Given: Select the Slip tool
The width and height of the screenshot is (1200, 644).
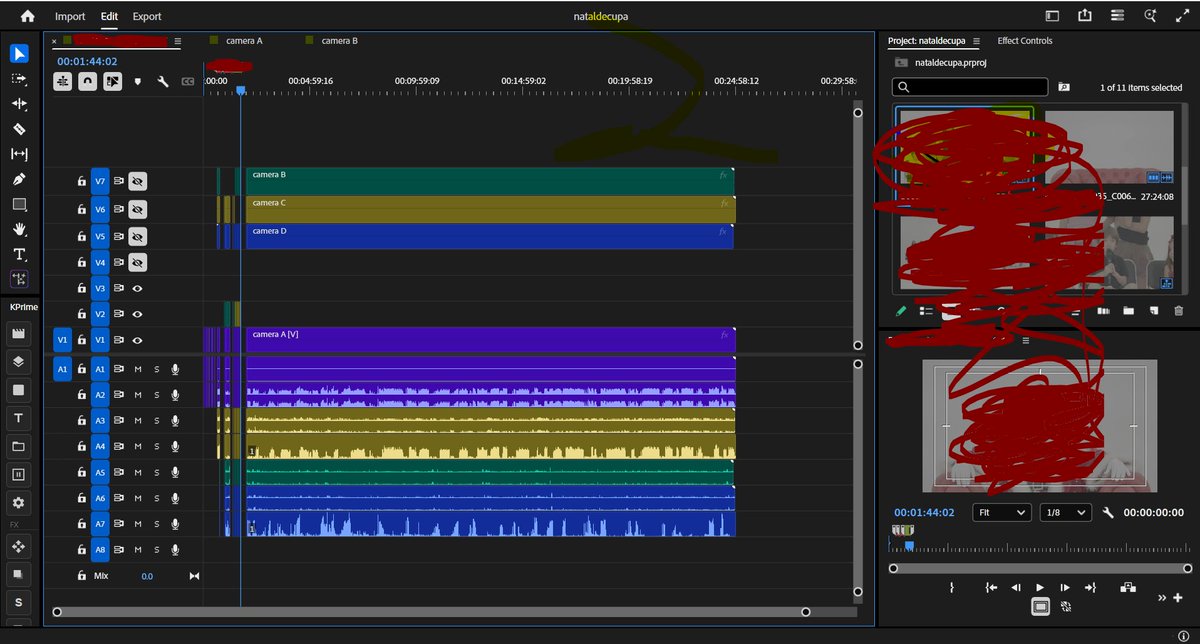Looking at the screenshot, I should [x=19, y=154].
